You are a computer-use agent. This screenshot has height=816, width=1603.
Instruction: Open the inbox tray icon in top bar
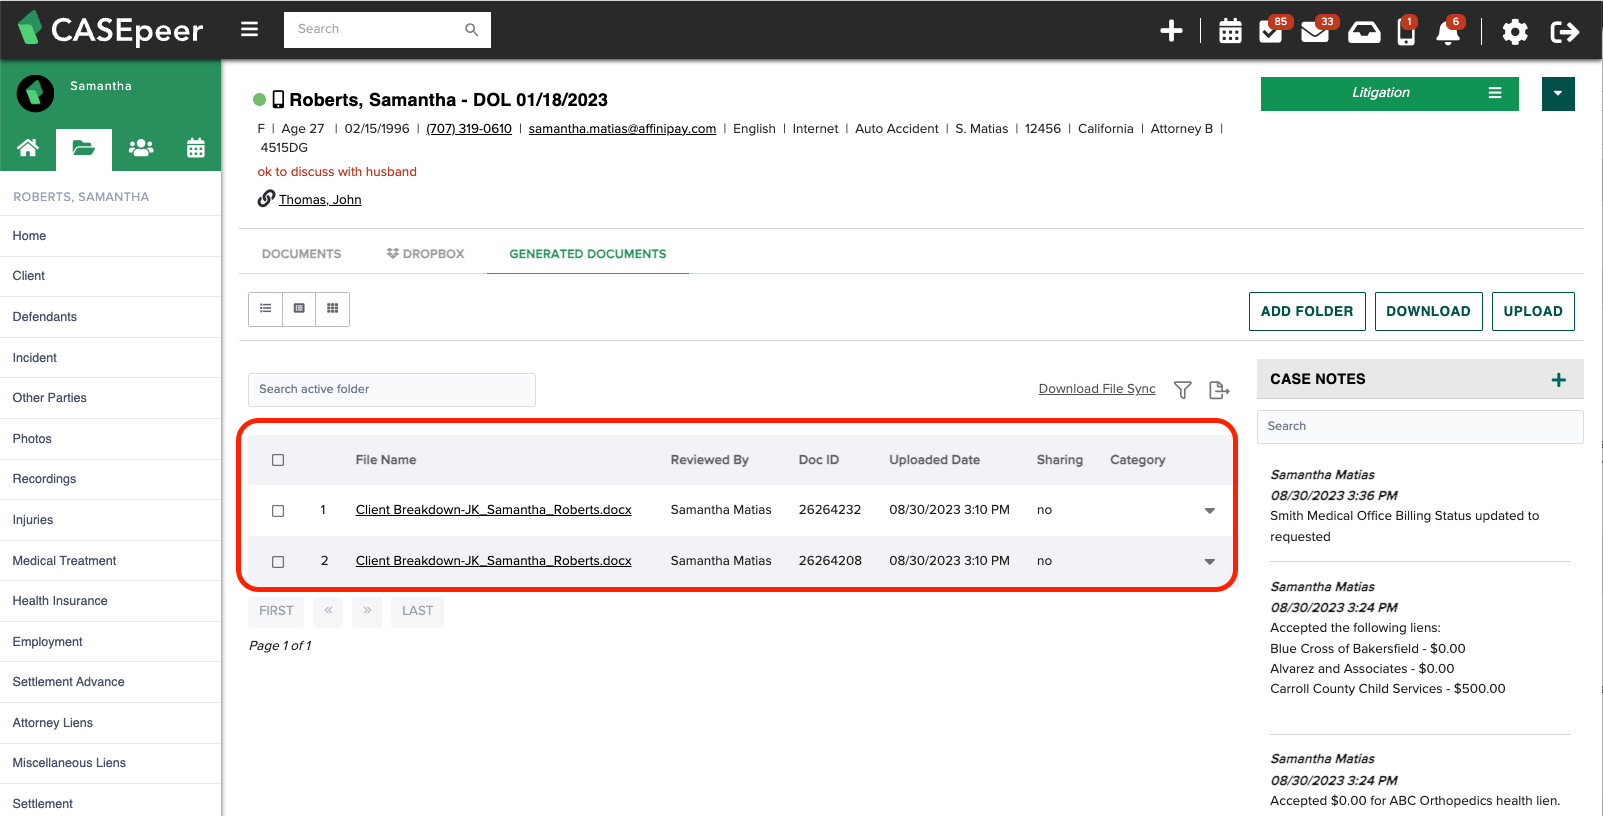tap(1364, 32)
